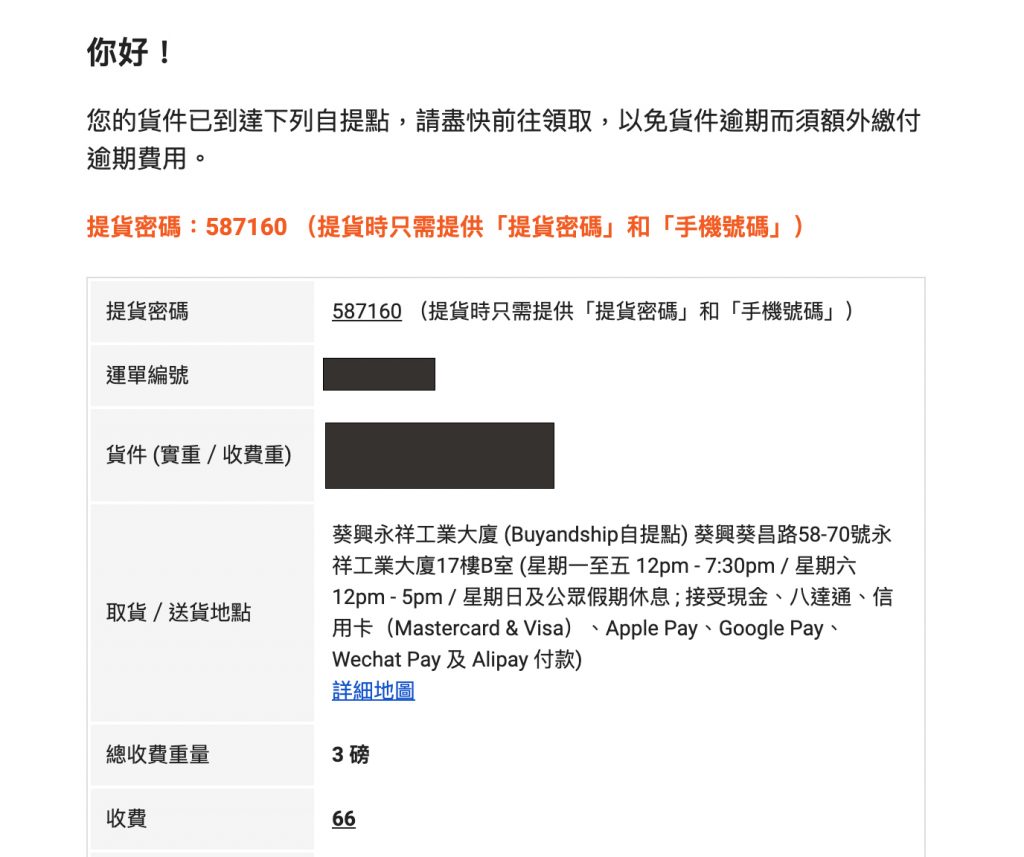Open the 詳細地圖 map link
This screenshot has height=857, width=1024.
tap(373, 691)
